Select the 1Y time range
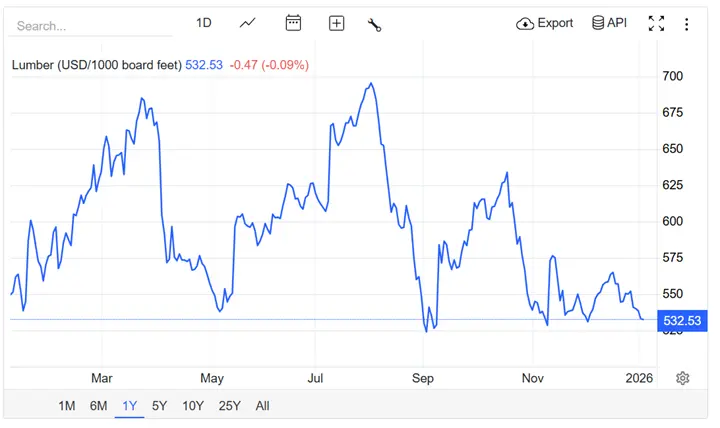 (129, 406)
